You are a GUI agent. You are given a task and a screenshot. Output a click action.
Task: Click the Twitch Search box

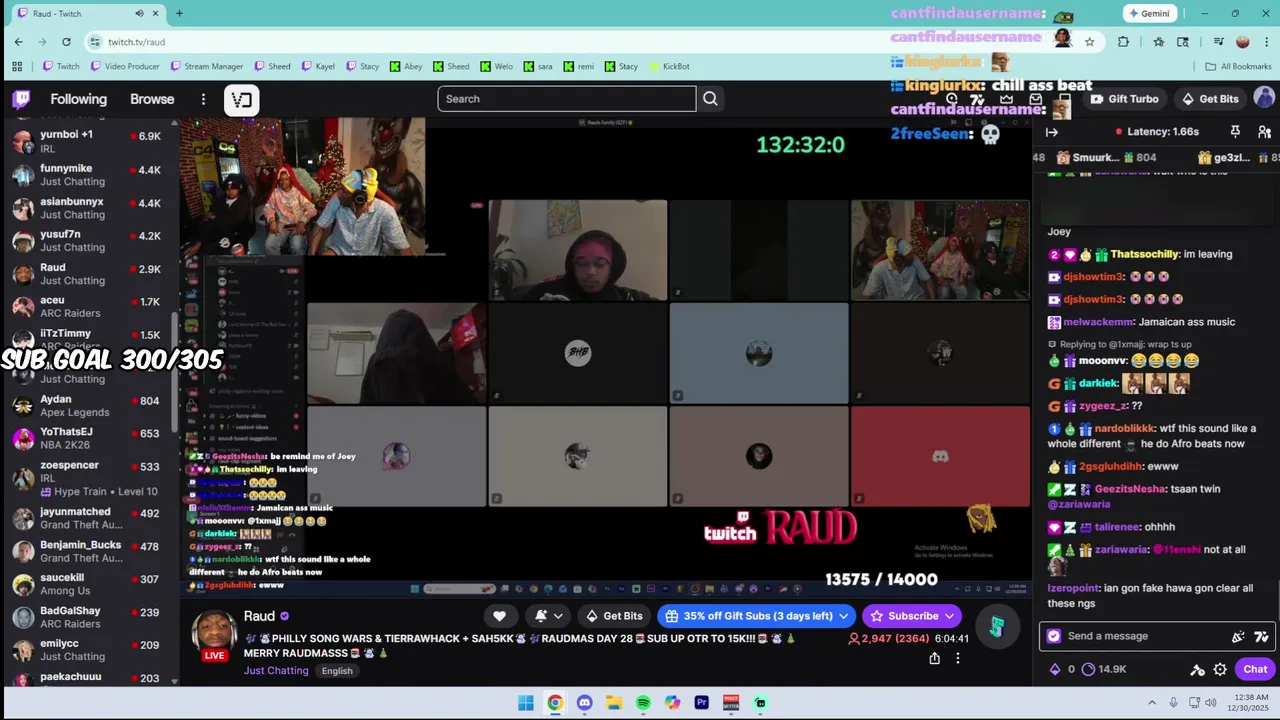pos(566,99)
